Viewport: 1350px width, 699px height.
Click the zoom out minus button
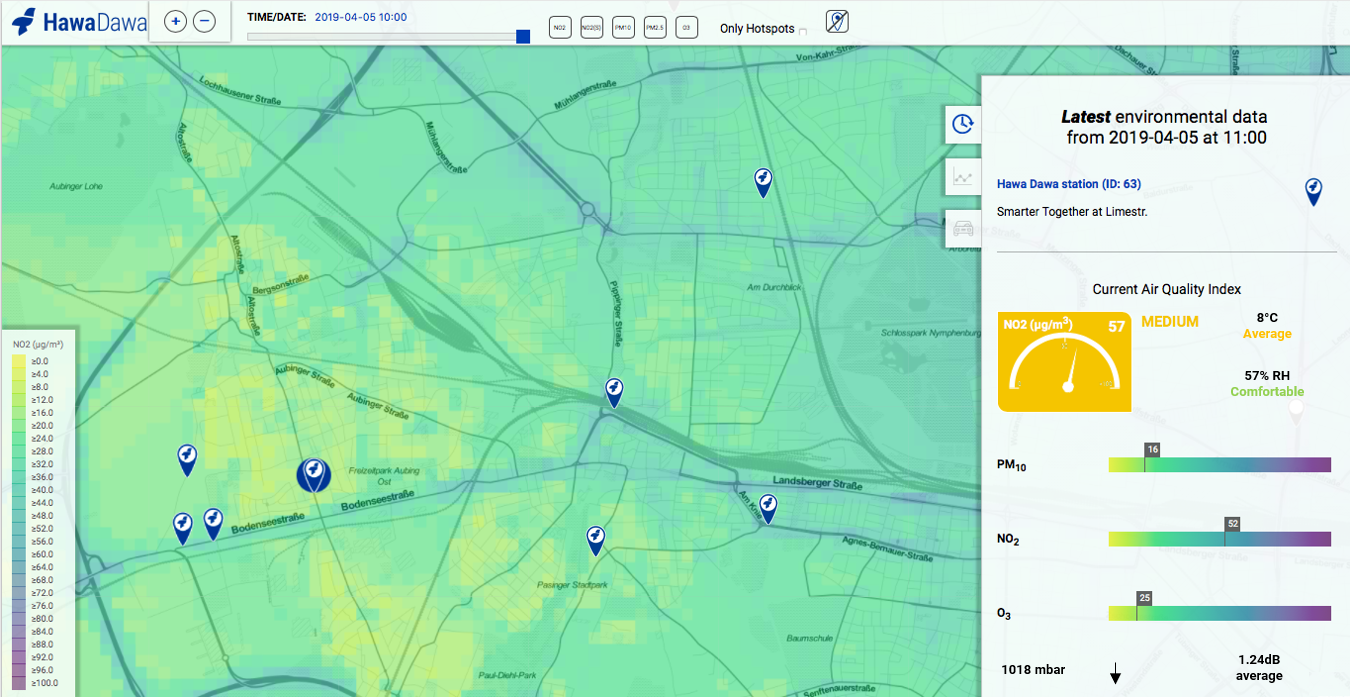click(x=204, y=21)
